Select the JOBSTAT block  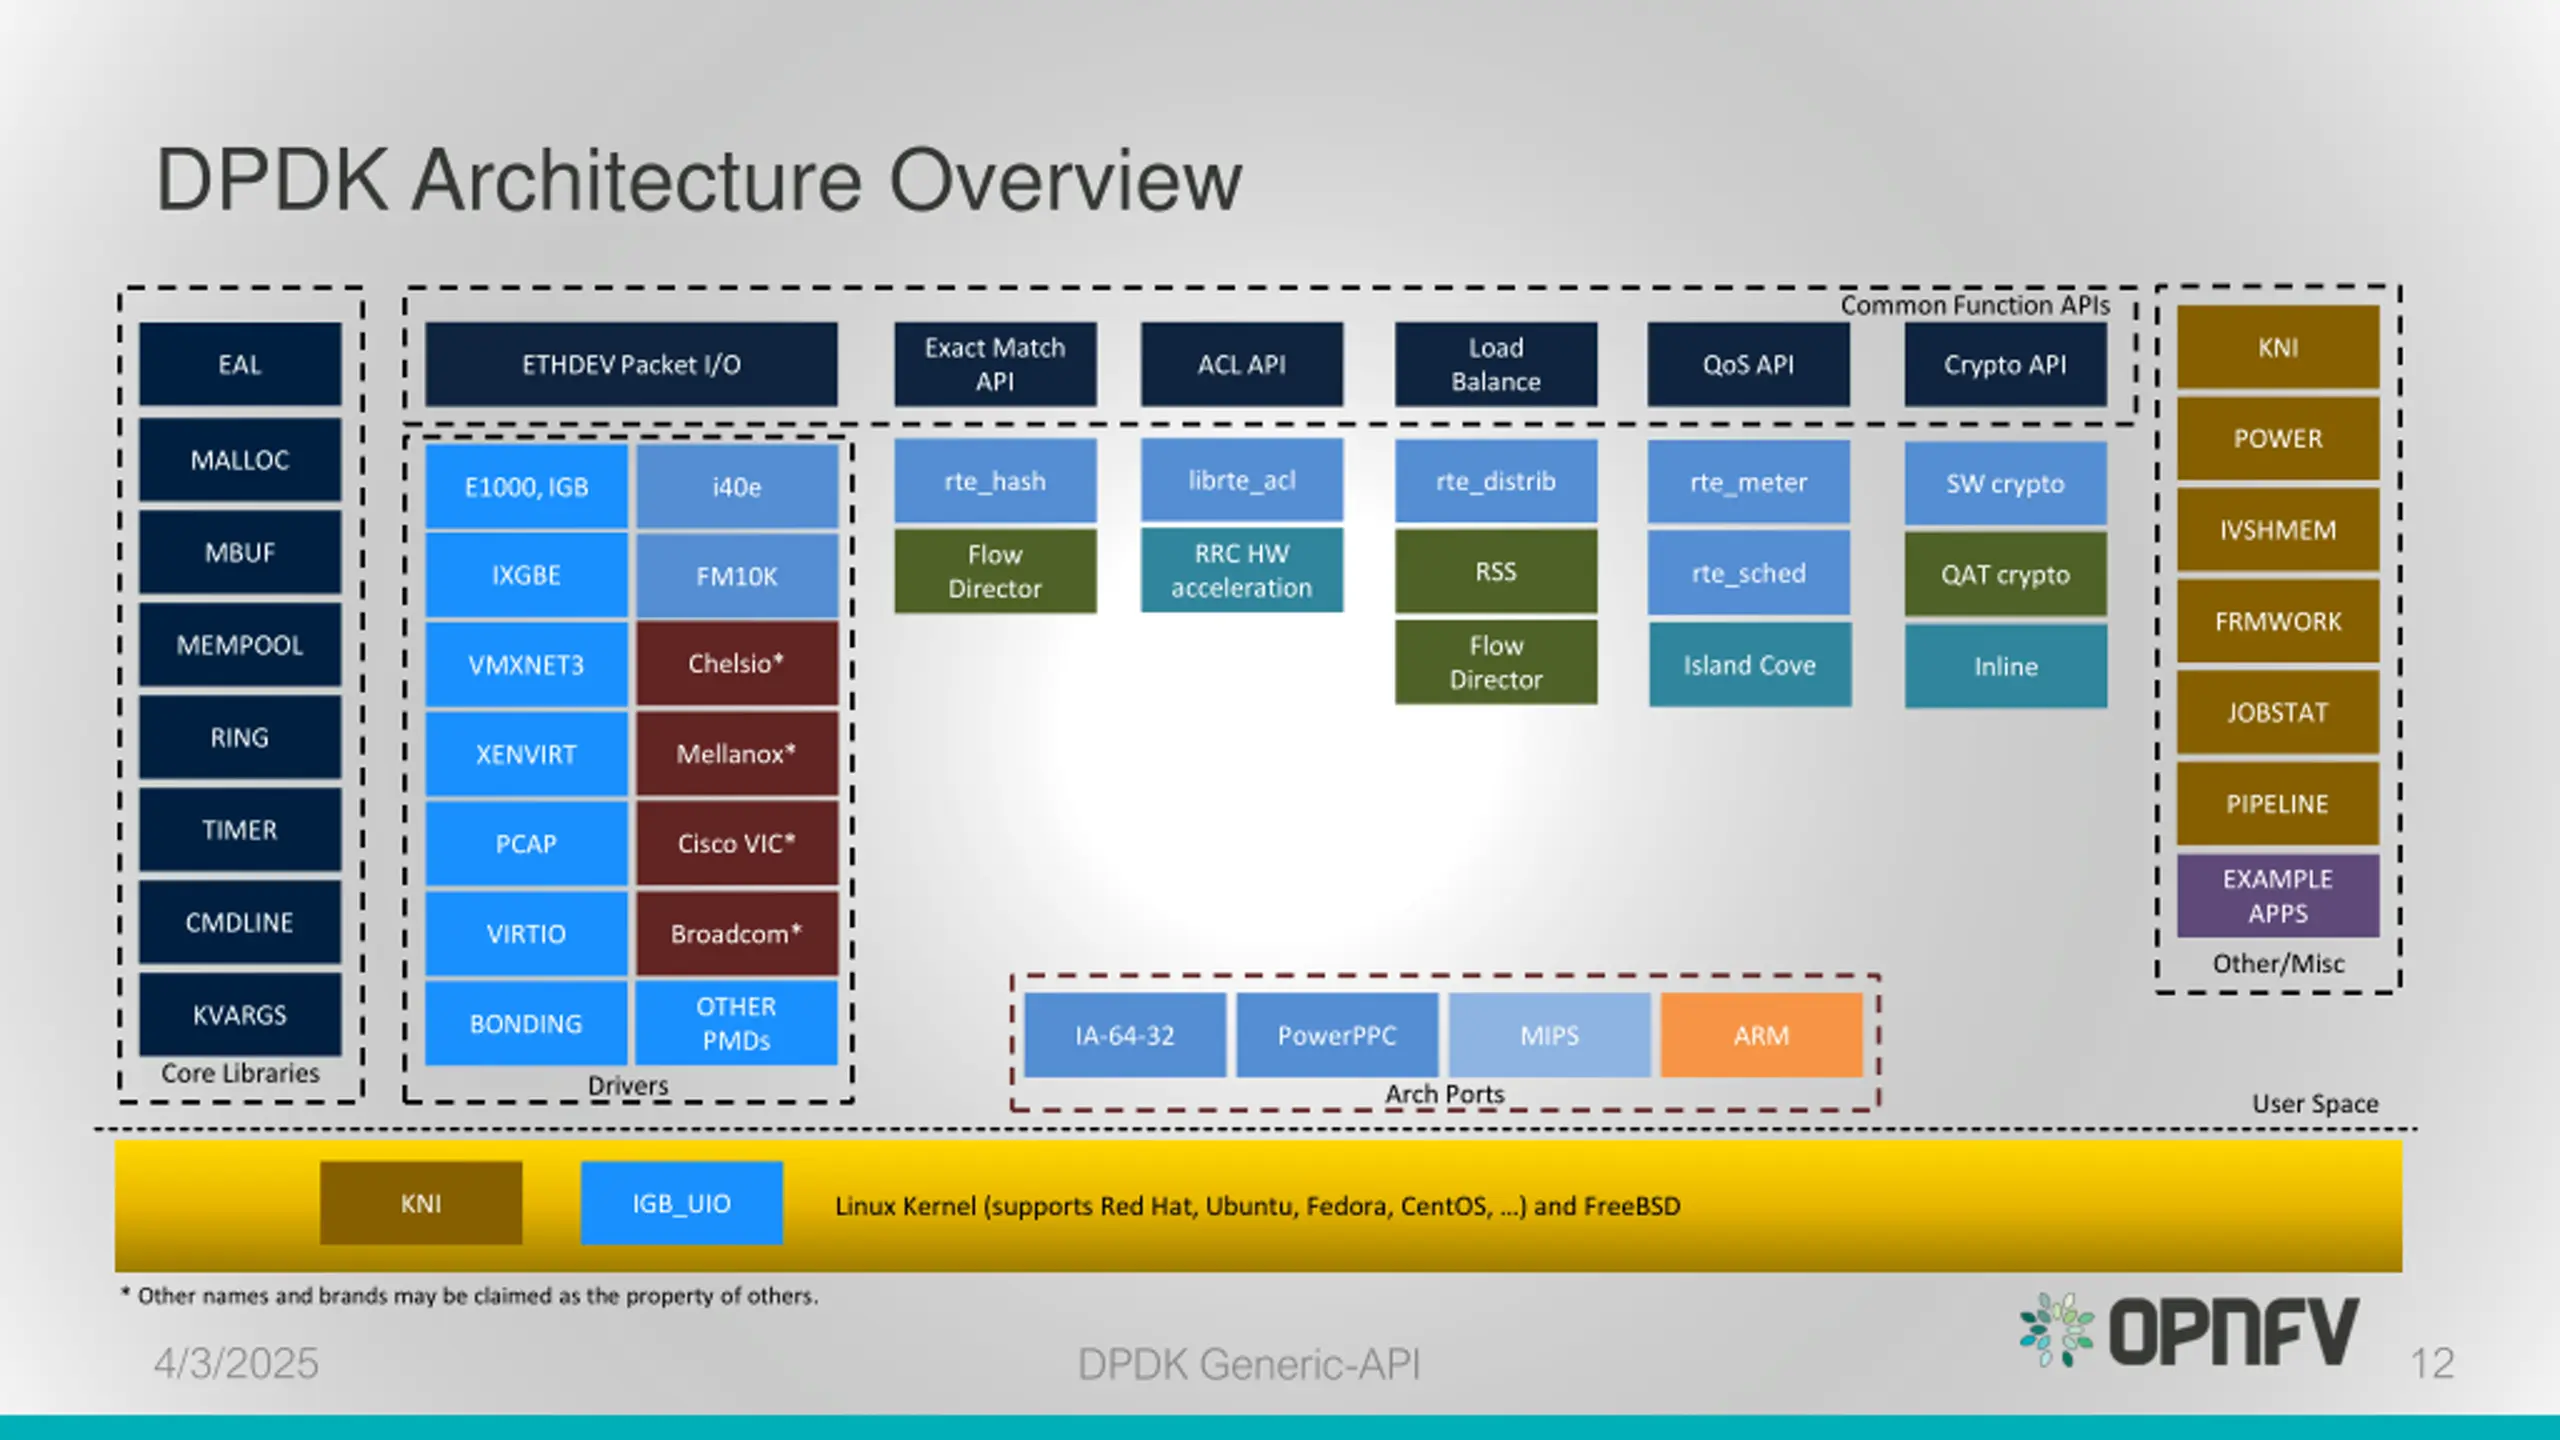(2278, 712)
